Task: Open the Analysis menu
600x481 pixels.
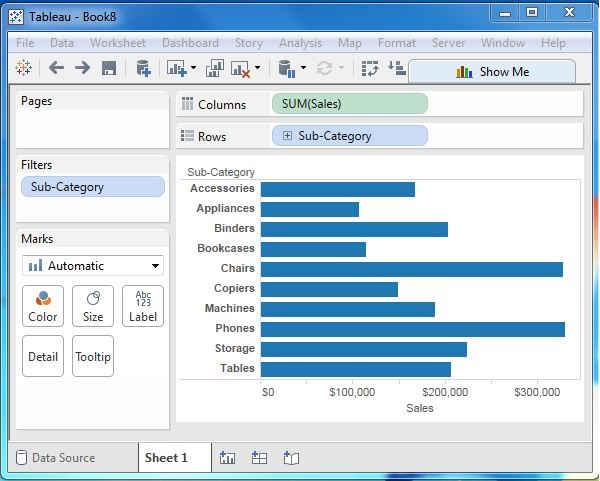Action: pos(300,43)
